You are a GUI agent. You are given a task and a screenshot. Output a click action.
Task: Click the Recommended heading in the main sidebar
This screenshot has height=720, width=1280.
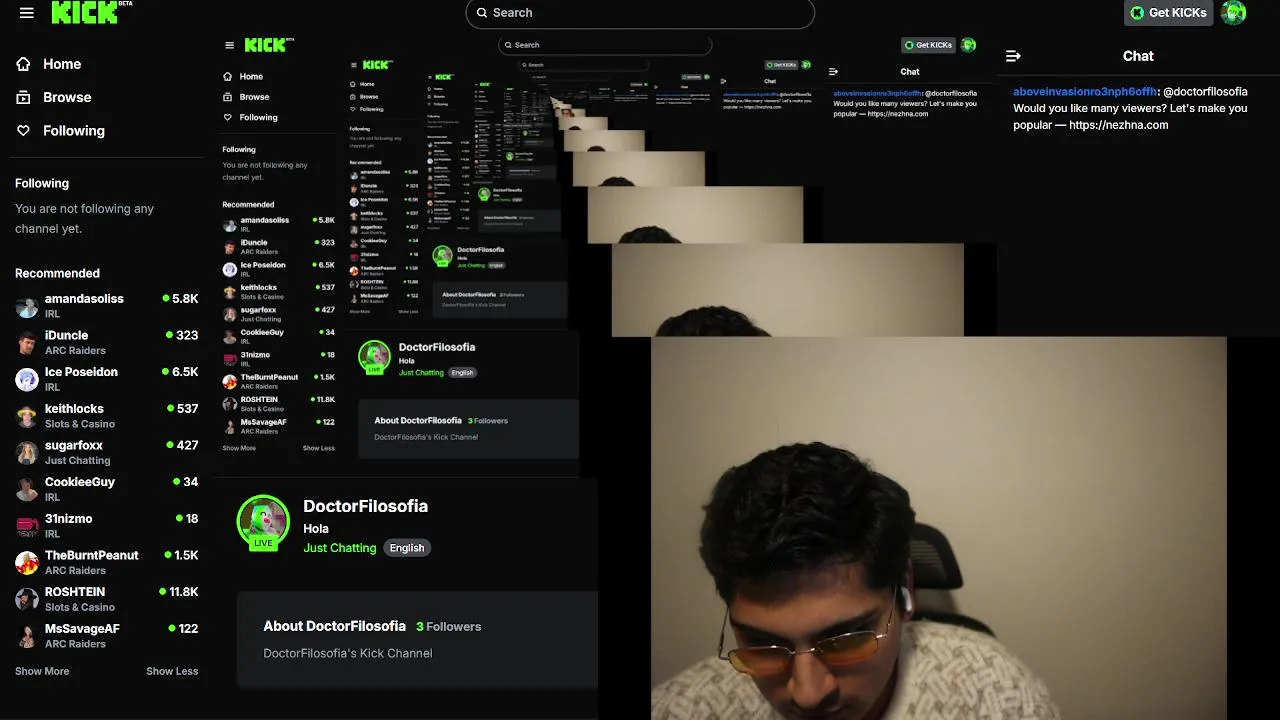tap(57, 273)
